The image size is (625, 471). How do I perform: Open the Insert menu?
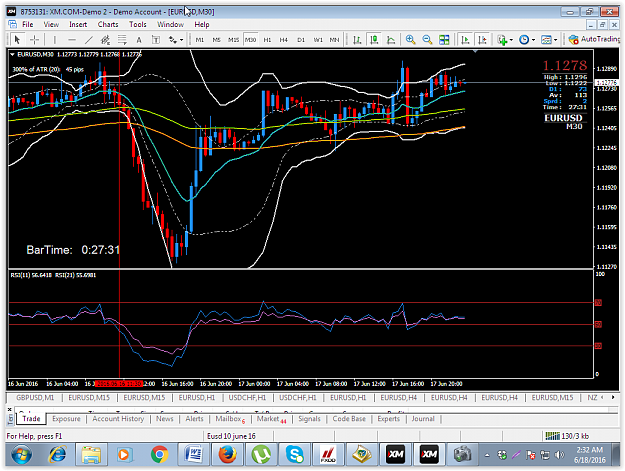point(78,24)
